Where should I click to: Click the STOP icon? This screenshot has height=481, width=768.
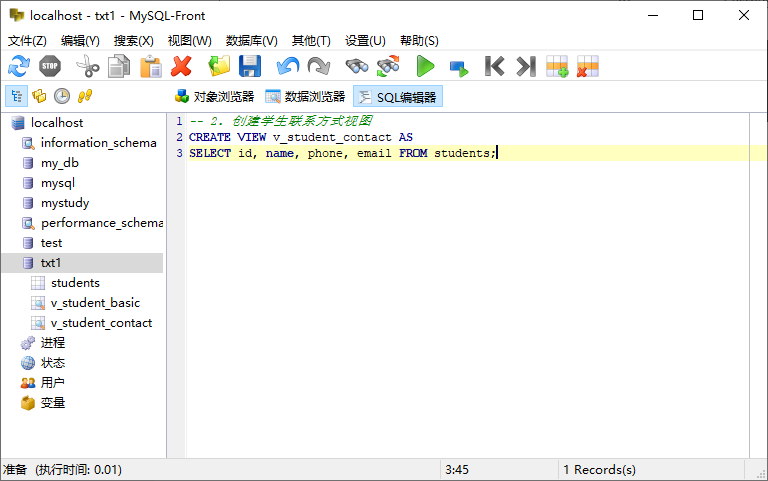coord(49,66)
